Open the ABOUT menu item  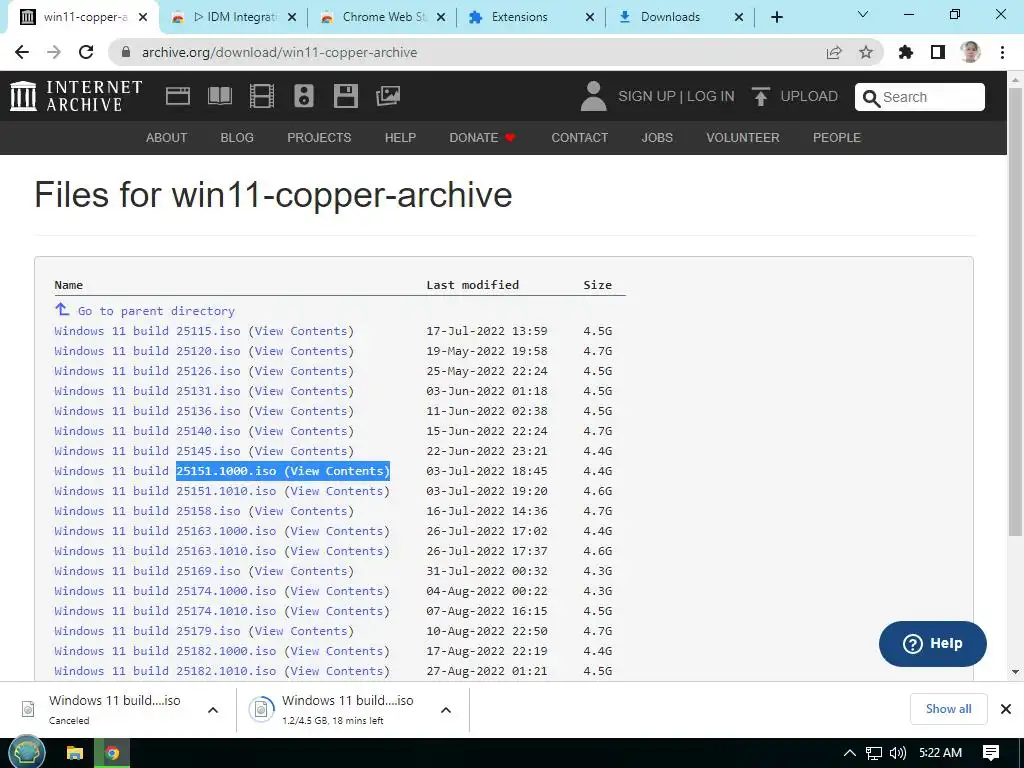pyautogui.click(x=167, y=138)
